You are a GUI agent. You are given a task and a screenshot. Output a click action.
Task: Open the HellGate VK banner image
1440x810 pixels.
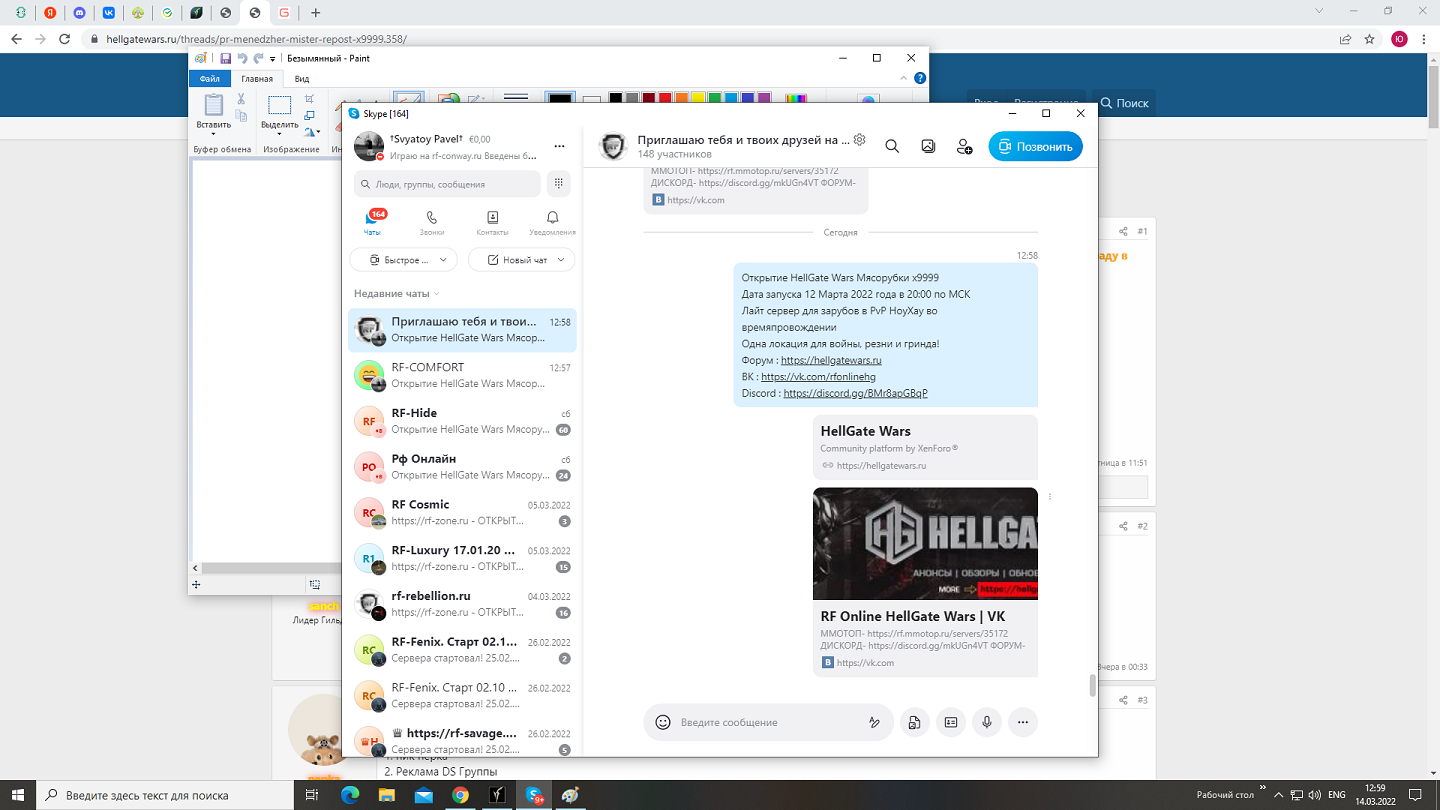[925, 543]
